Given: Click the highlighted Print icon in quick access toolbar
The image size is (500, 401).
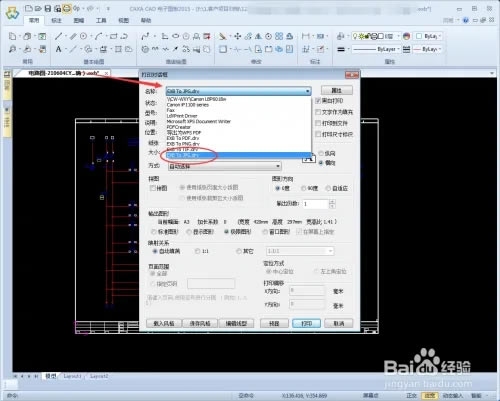Looking at the screenshot, I should (67, 8).
